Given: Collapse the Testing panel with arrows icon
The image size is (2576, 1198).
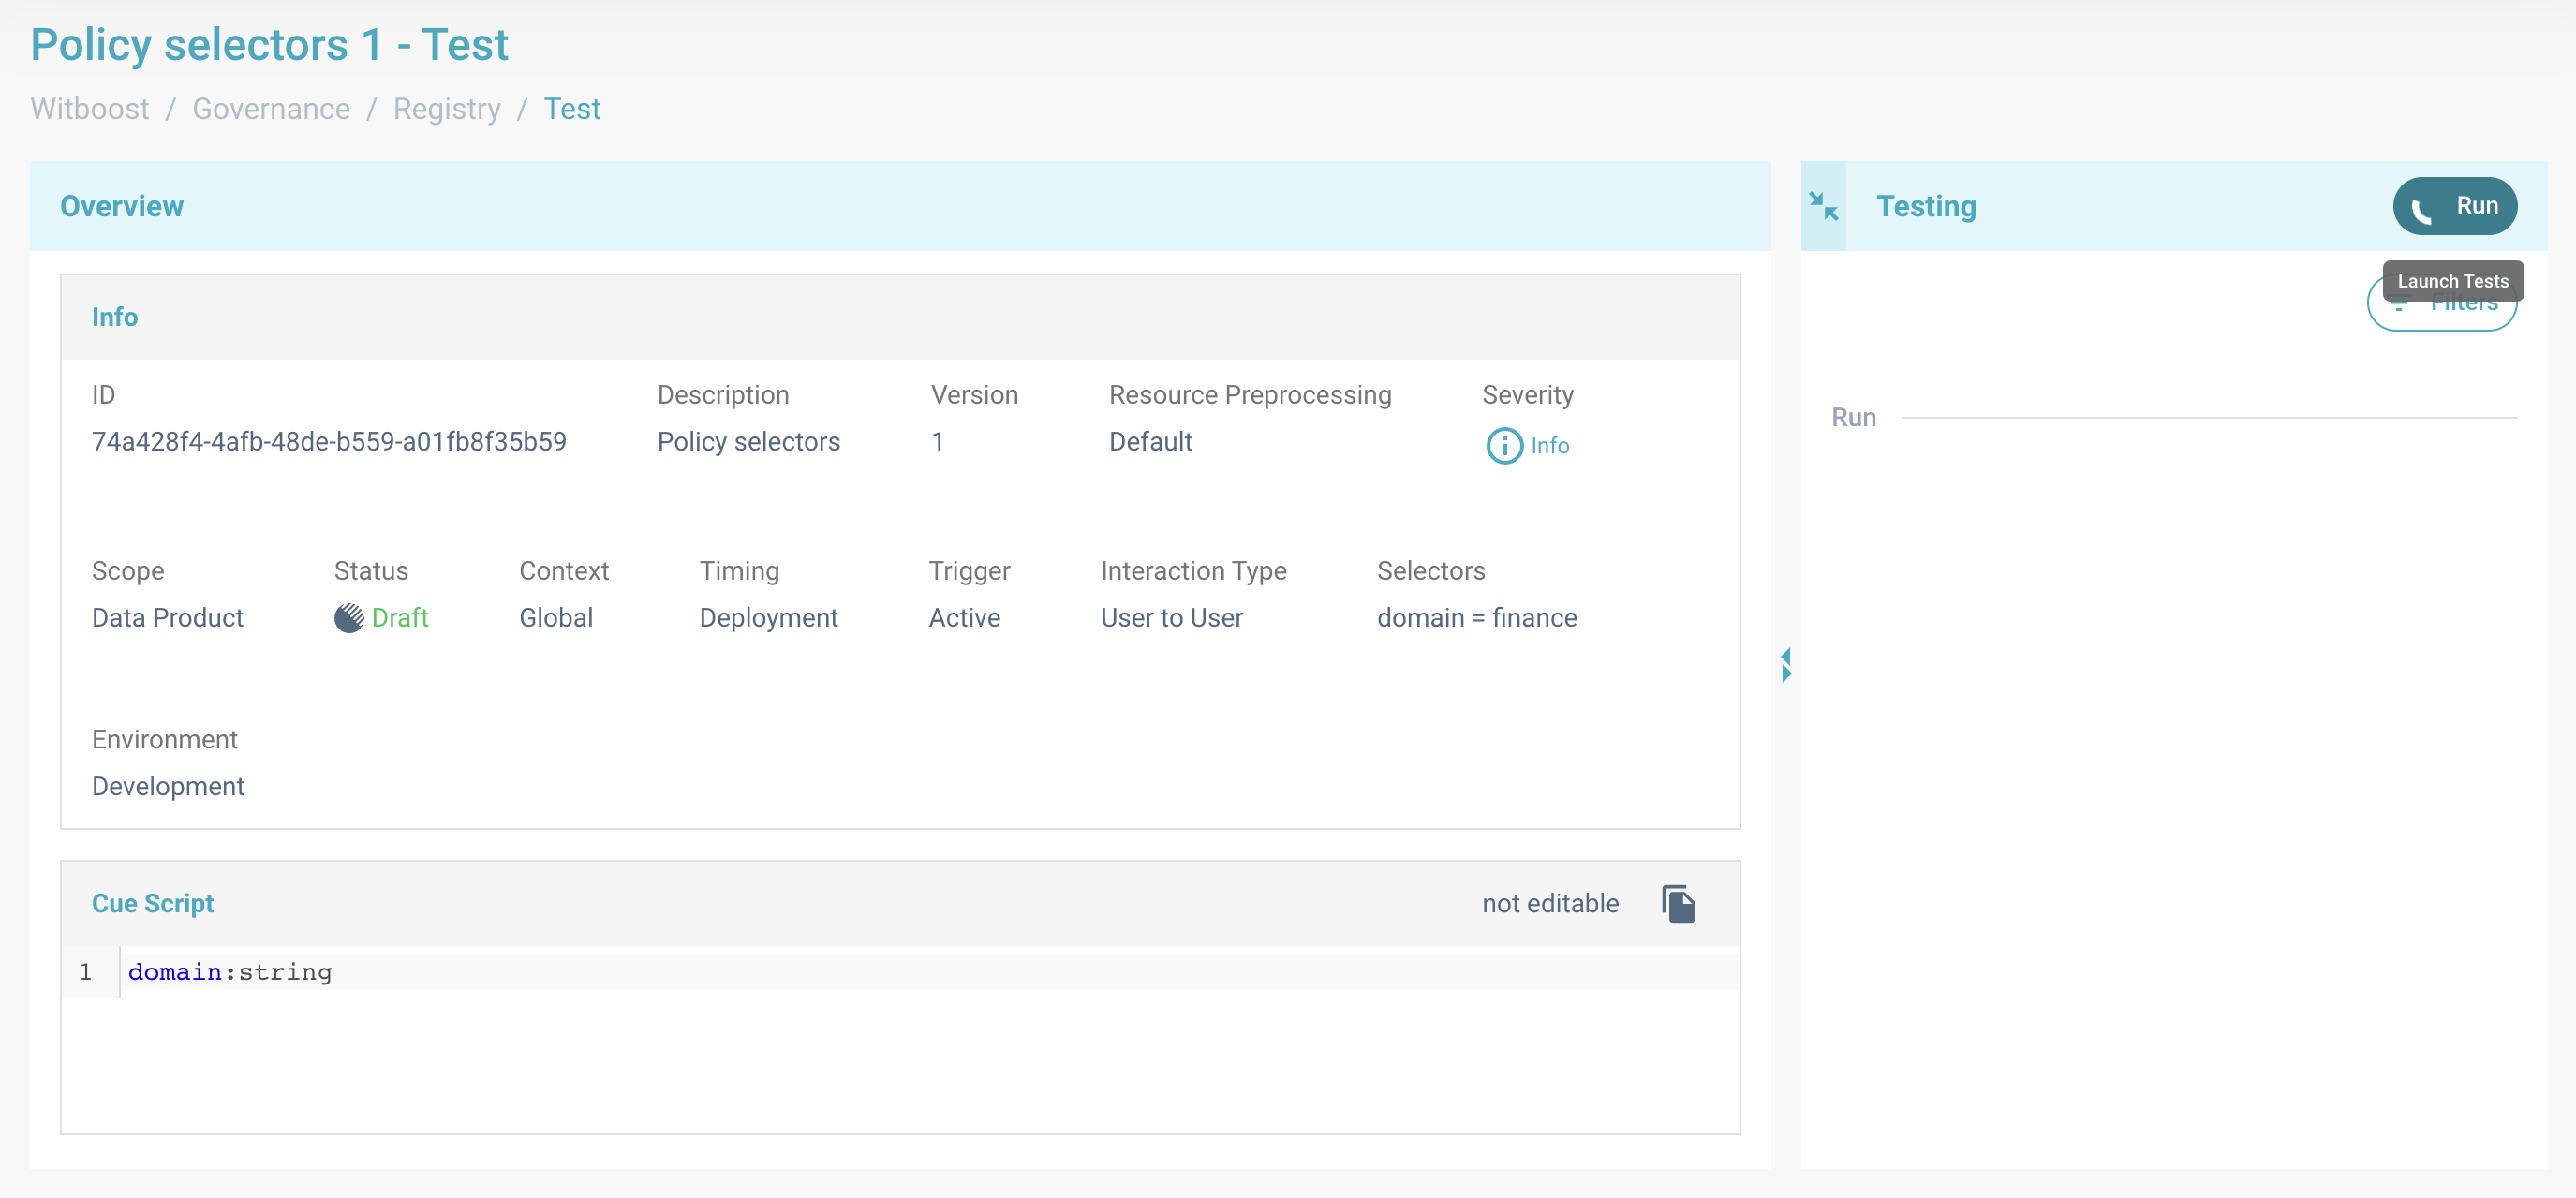Looking at the screenshot, I should pyautogui.click(x=1823, y=206).
